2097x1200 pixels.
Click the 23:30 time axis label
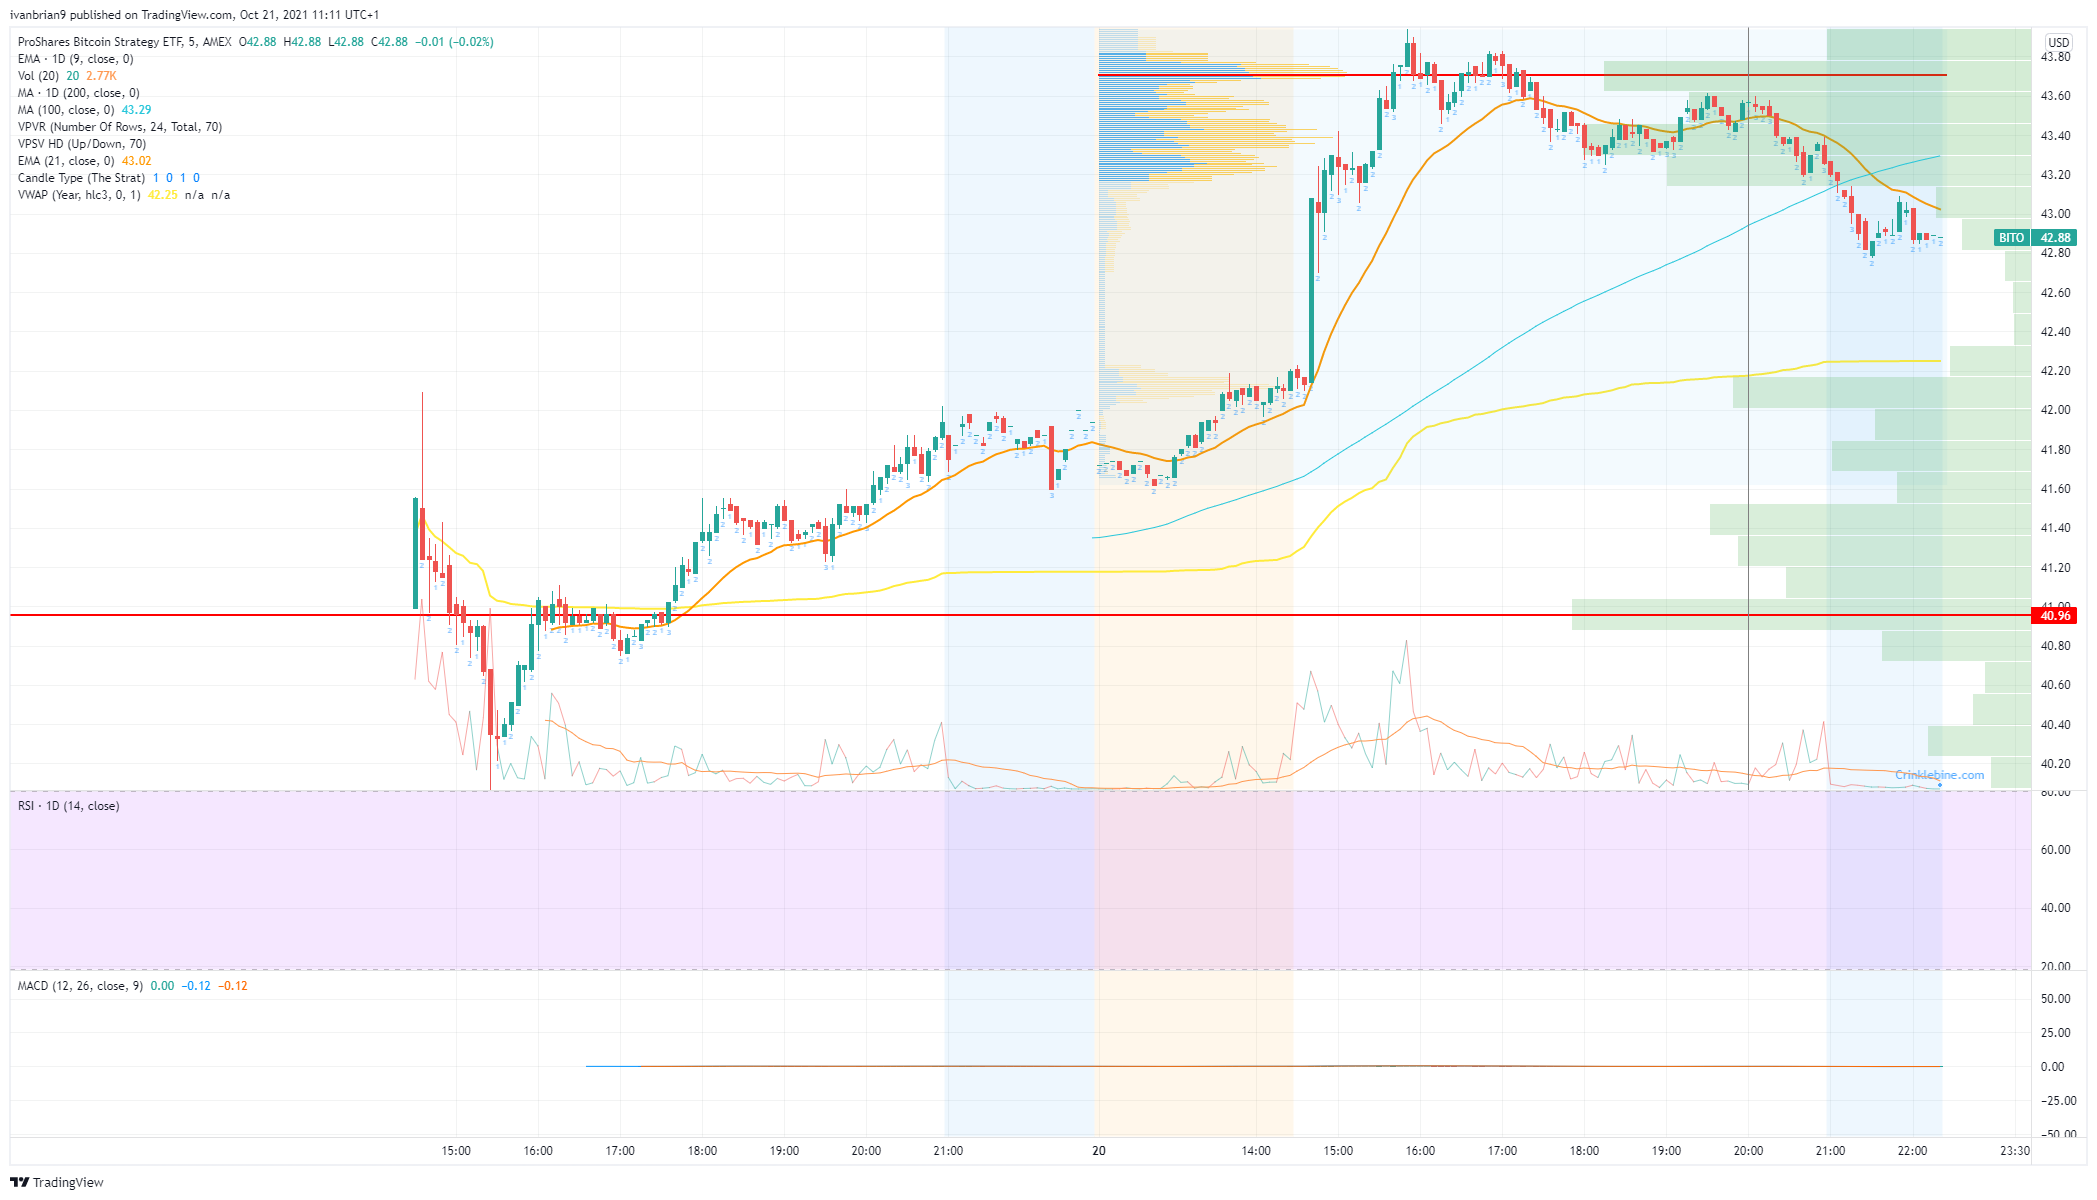(2015, 1151)
